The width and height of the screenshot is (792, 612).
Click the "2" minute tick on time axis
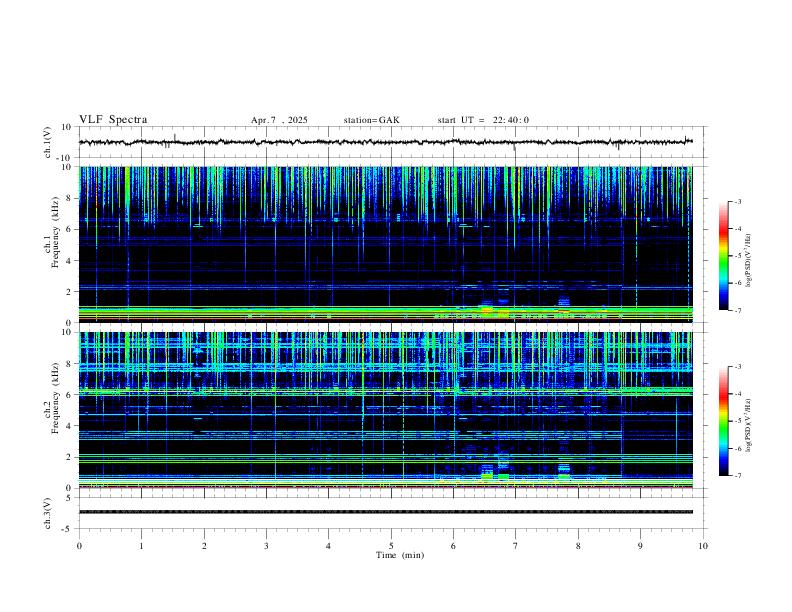pos(204,546)
